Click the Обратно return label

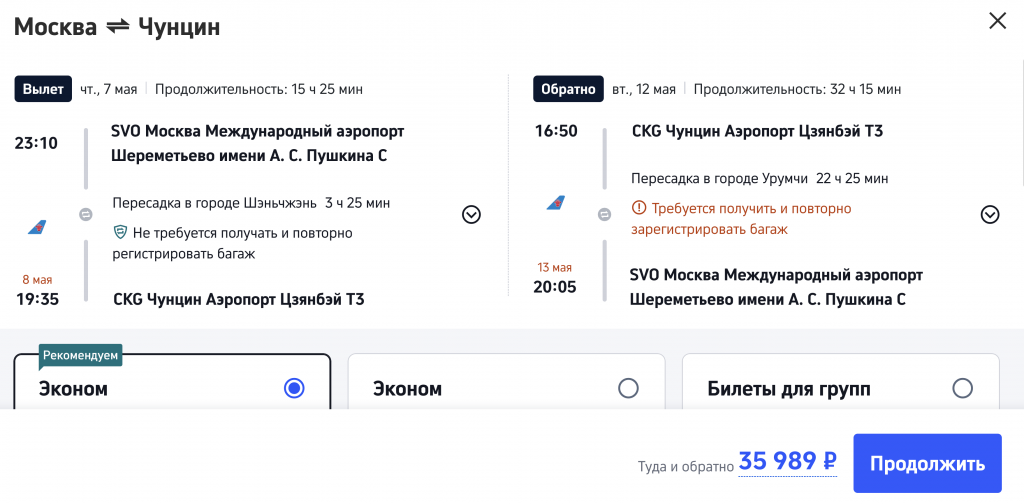pyautogui.click(x=568, y=89)
